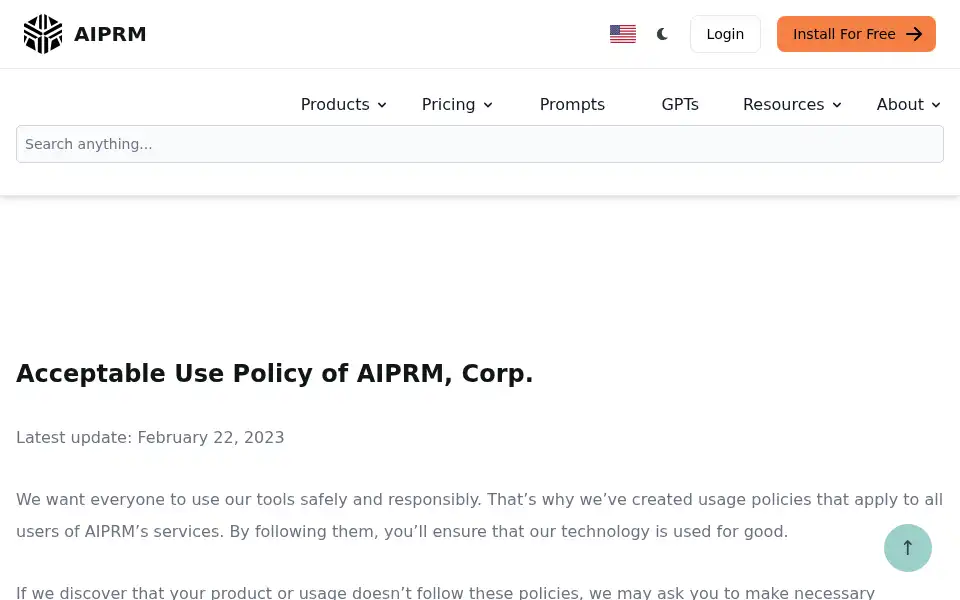The height and width of the screenshot is (600, 960).
Task: Click the Login button
Action: (x=725, y=34)
